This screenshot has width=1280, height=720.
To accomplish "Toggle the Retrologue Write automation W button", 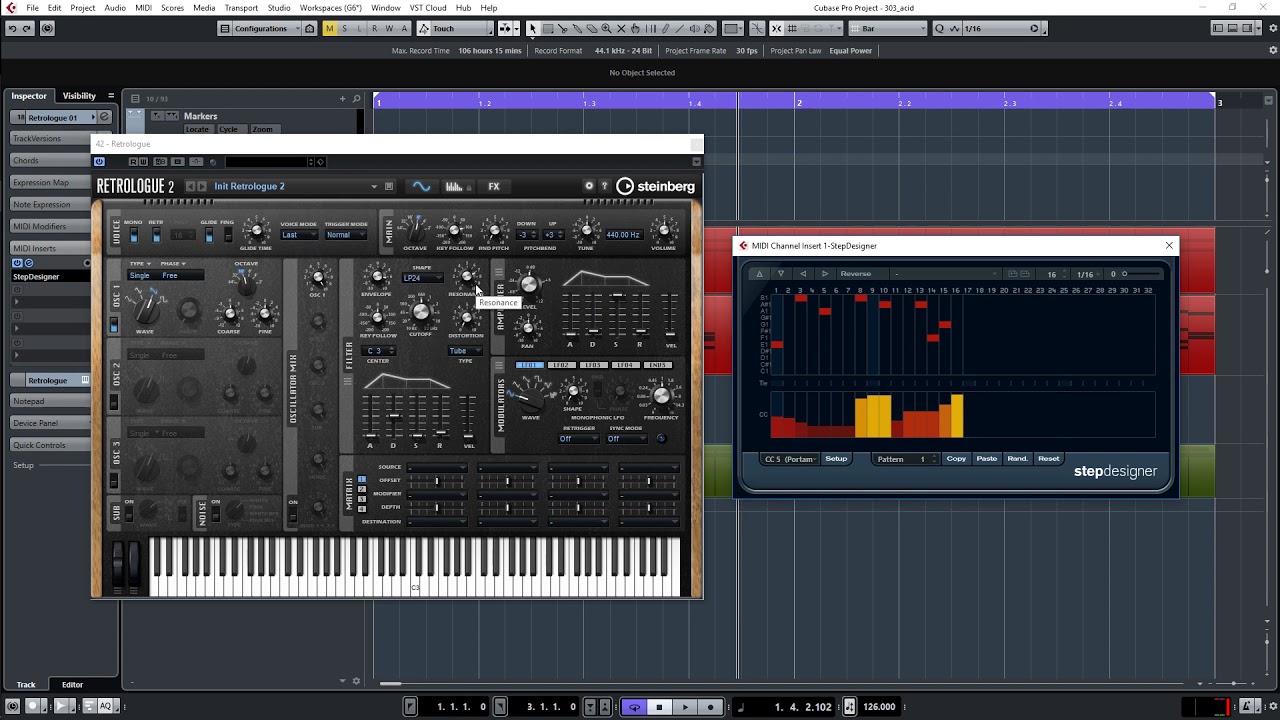I will tap(143, 162).
